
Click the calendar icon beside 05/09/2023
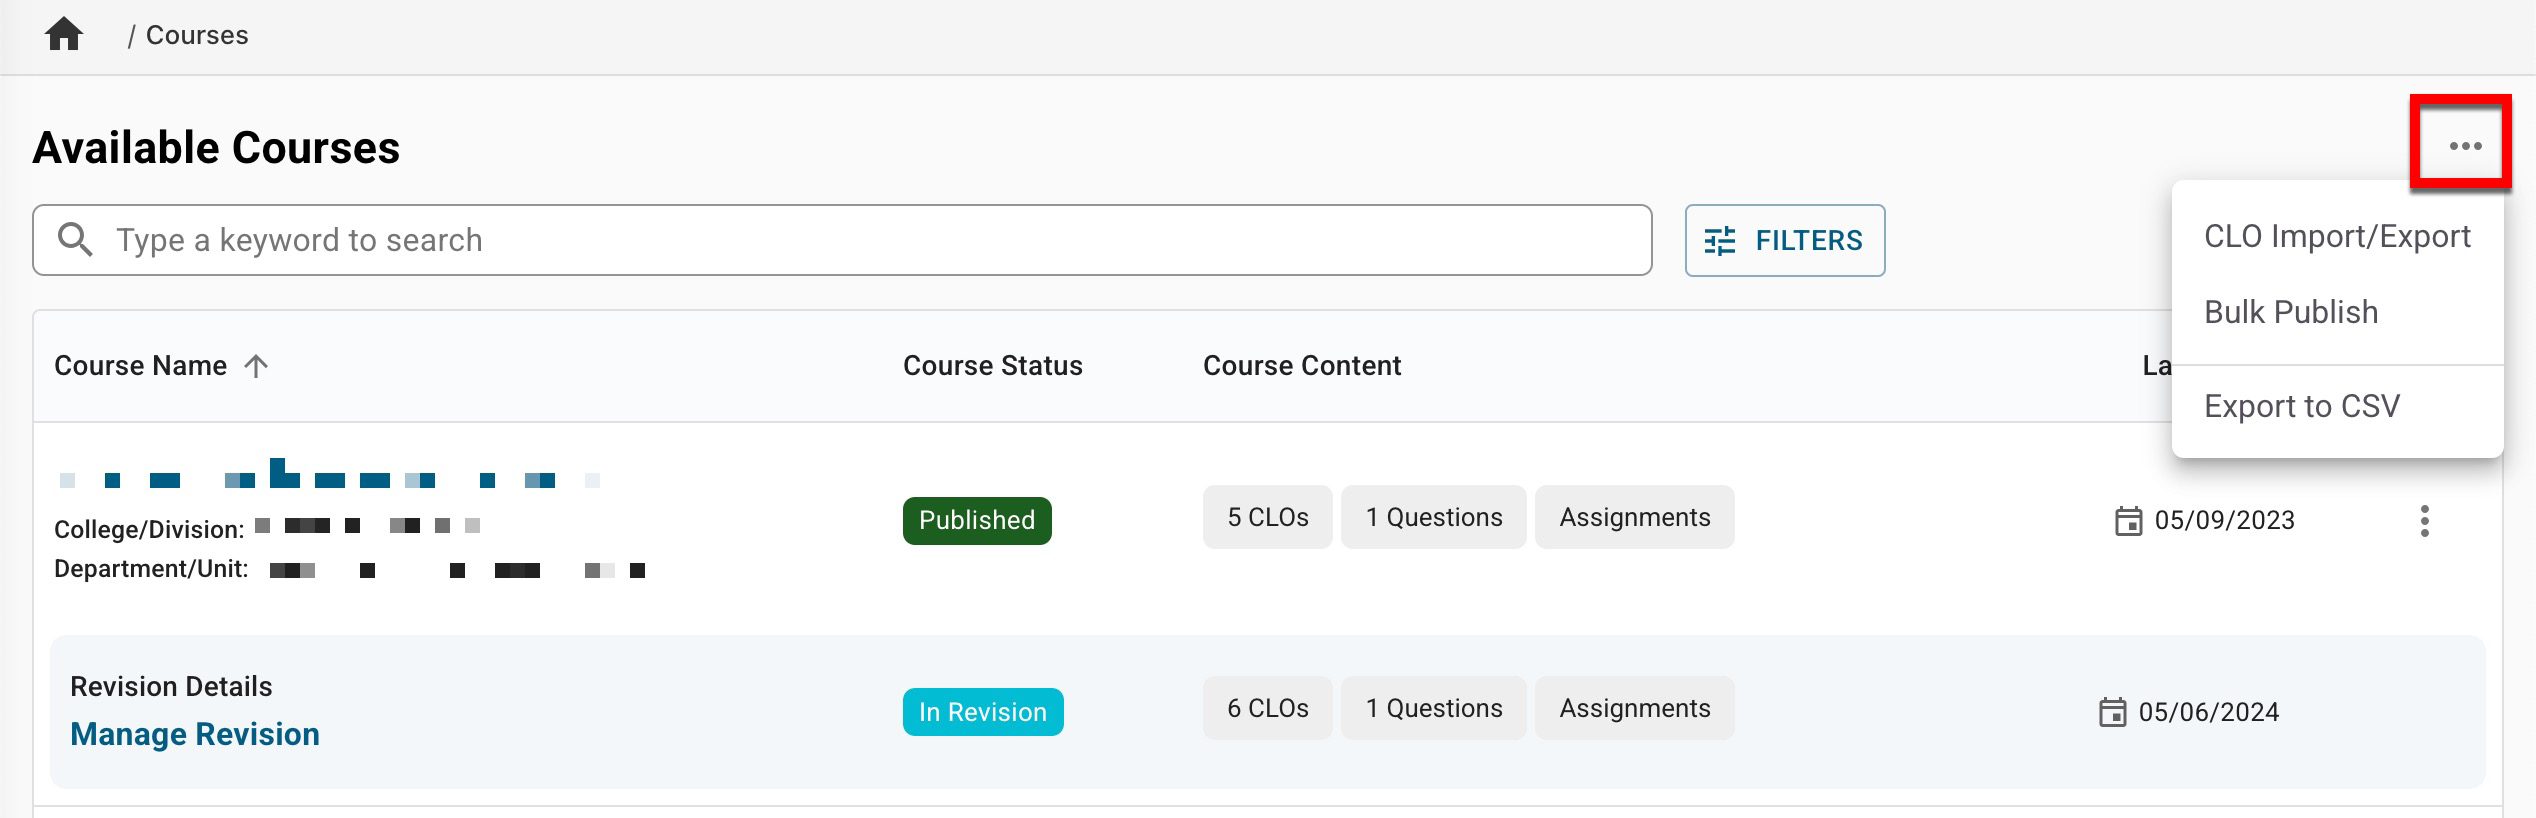[x=2128, y=521]
